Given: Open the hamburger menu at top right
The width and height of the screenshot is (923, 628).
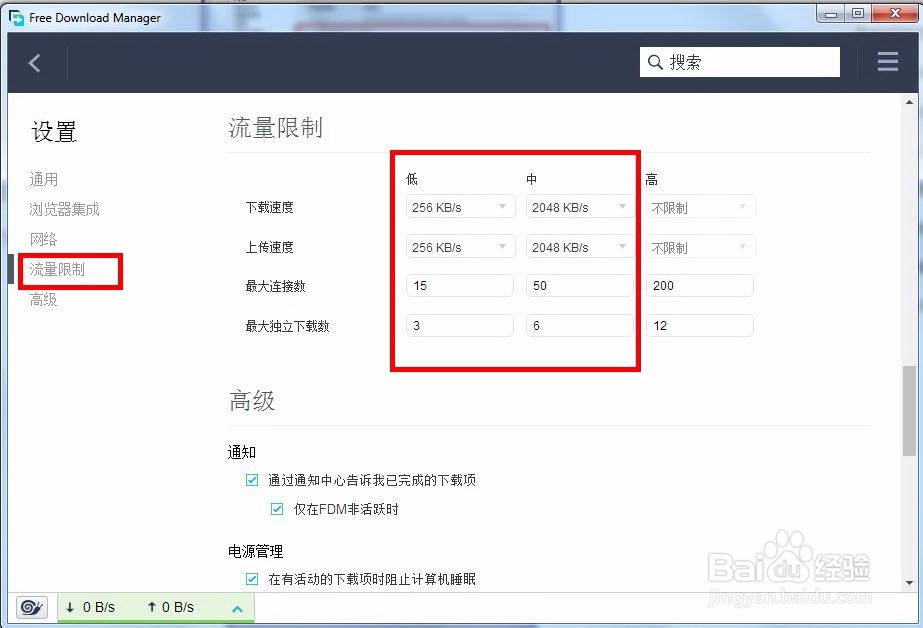Looking at the screenshot, I should tap(888, 61).
